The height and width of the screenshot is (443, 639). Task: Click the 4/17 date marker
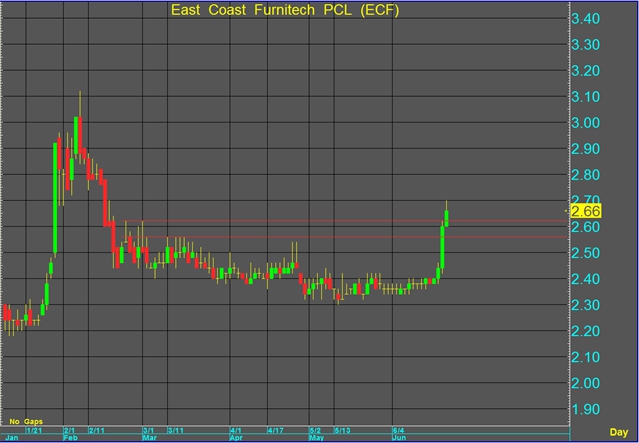point(276,430)
